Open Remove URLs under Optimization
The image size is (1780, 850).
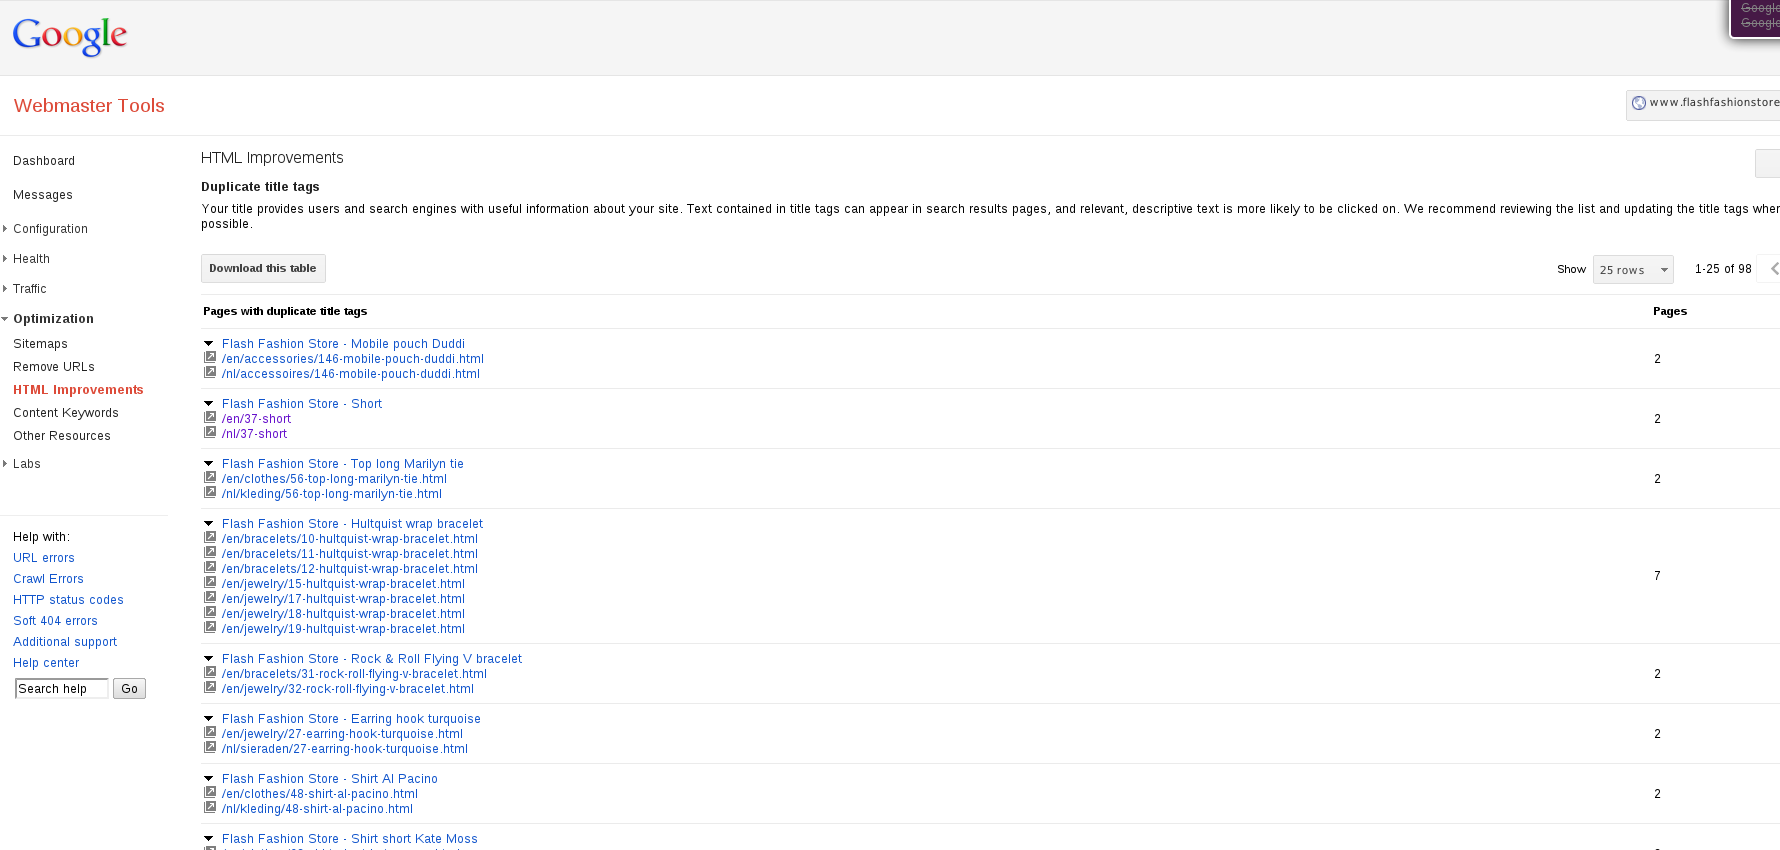pos(54,367)
